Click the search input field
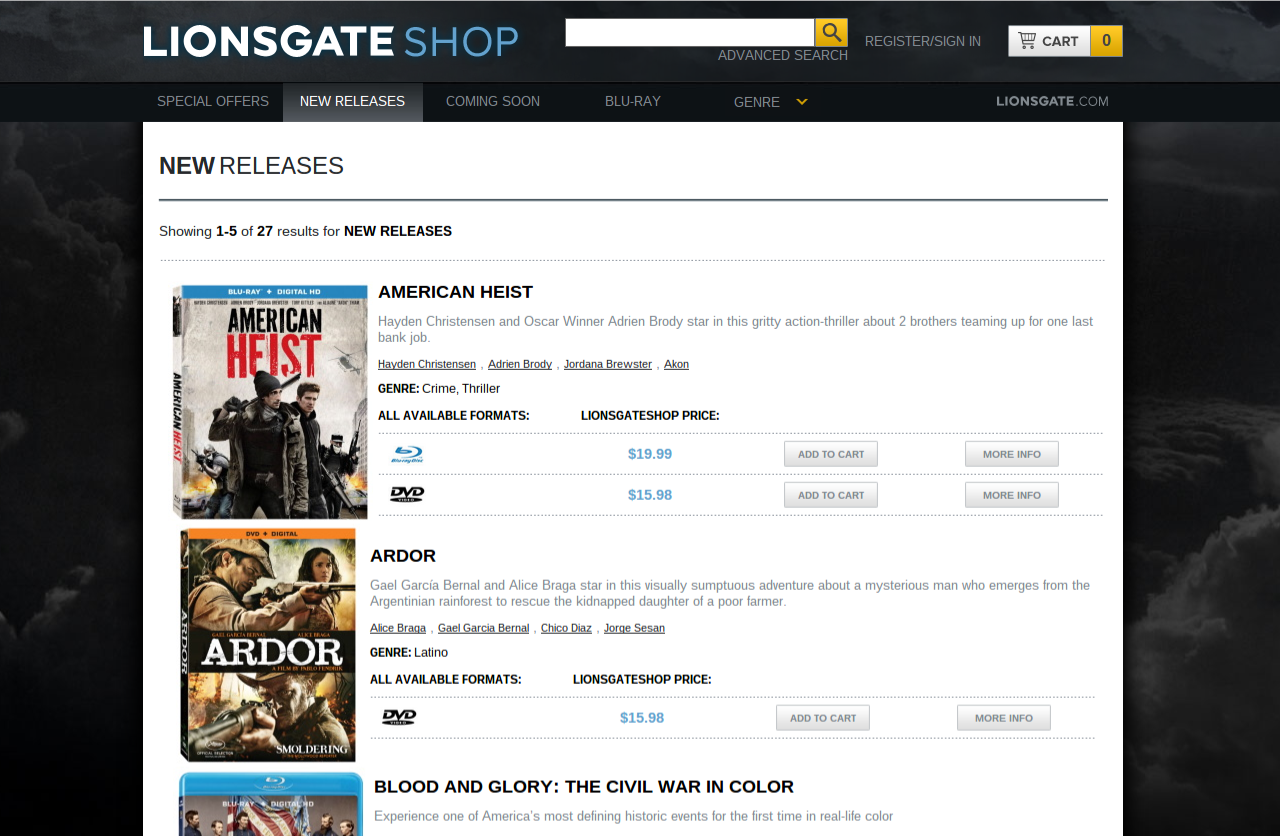Viewport: 1280px width, 836px height. (x=690, y=32)
